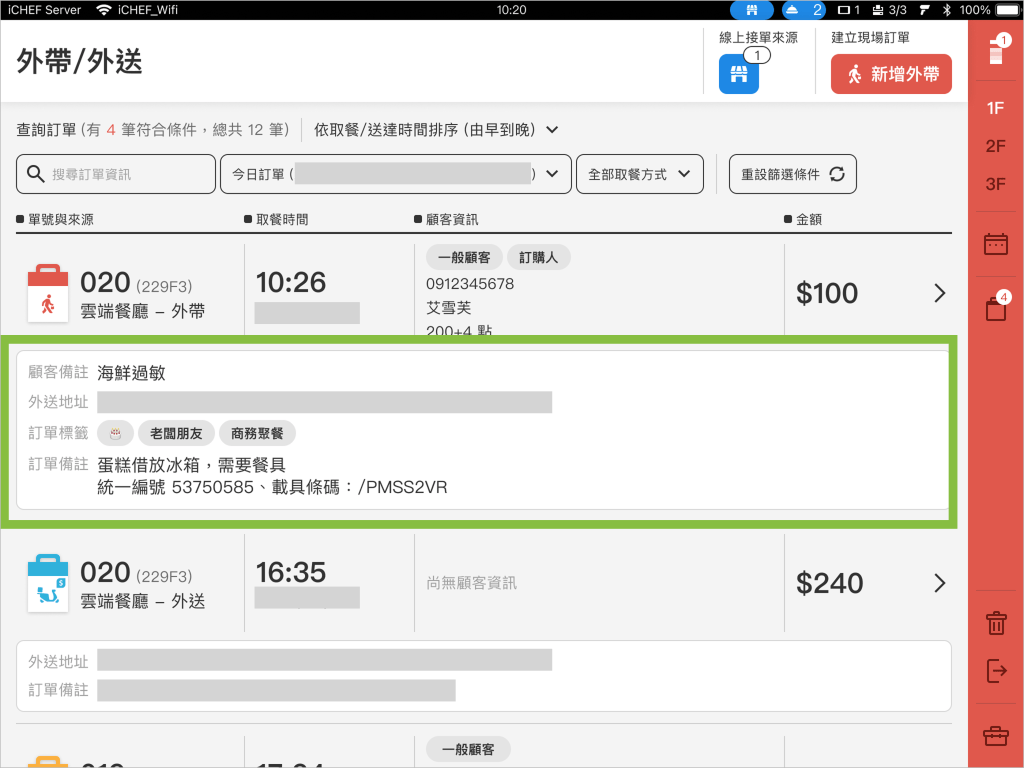Image resolution: width=1024 pixels, height=768 pixels.
Task: Switch to the 3F floor tab
Action: [996, 184]
